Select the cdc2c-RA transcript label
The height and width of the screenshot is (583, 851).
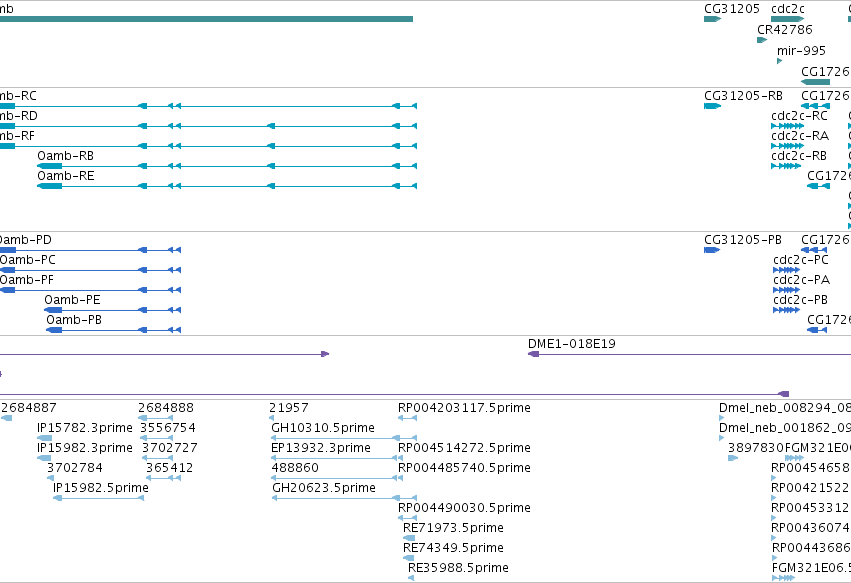pos(800,136)
